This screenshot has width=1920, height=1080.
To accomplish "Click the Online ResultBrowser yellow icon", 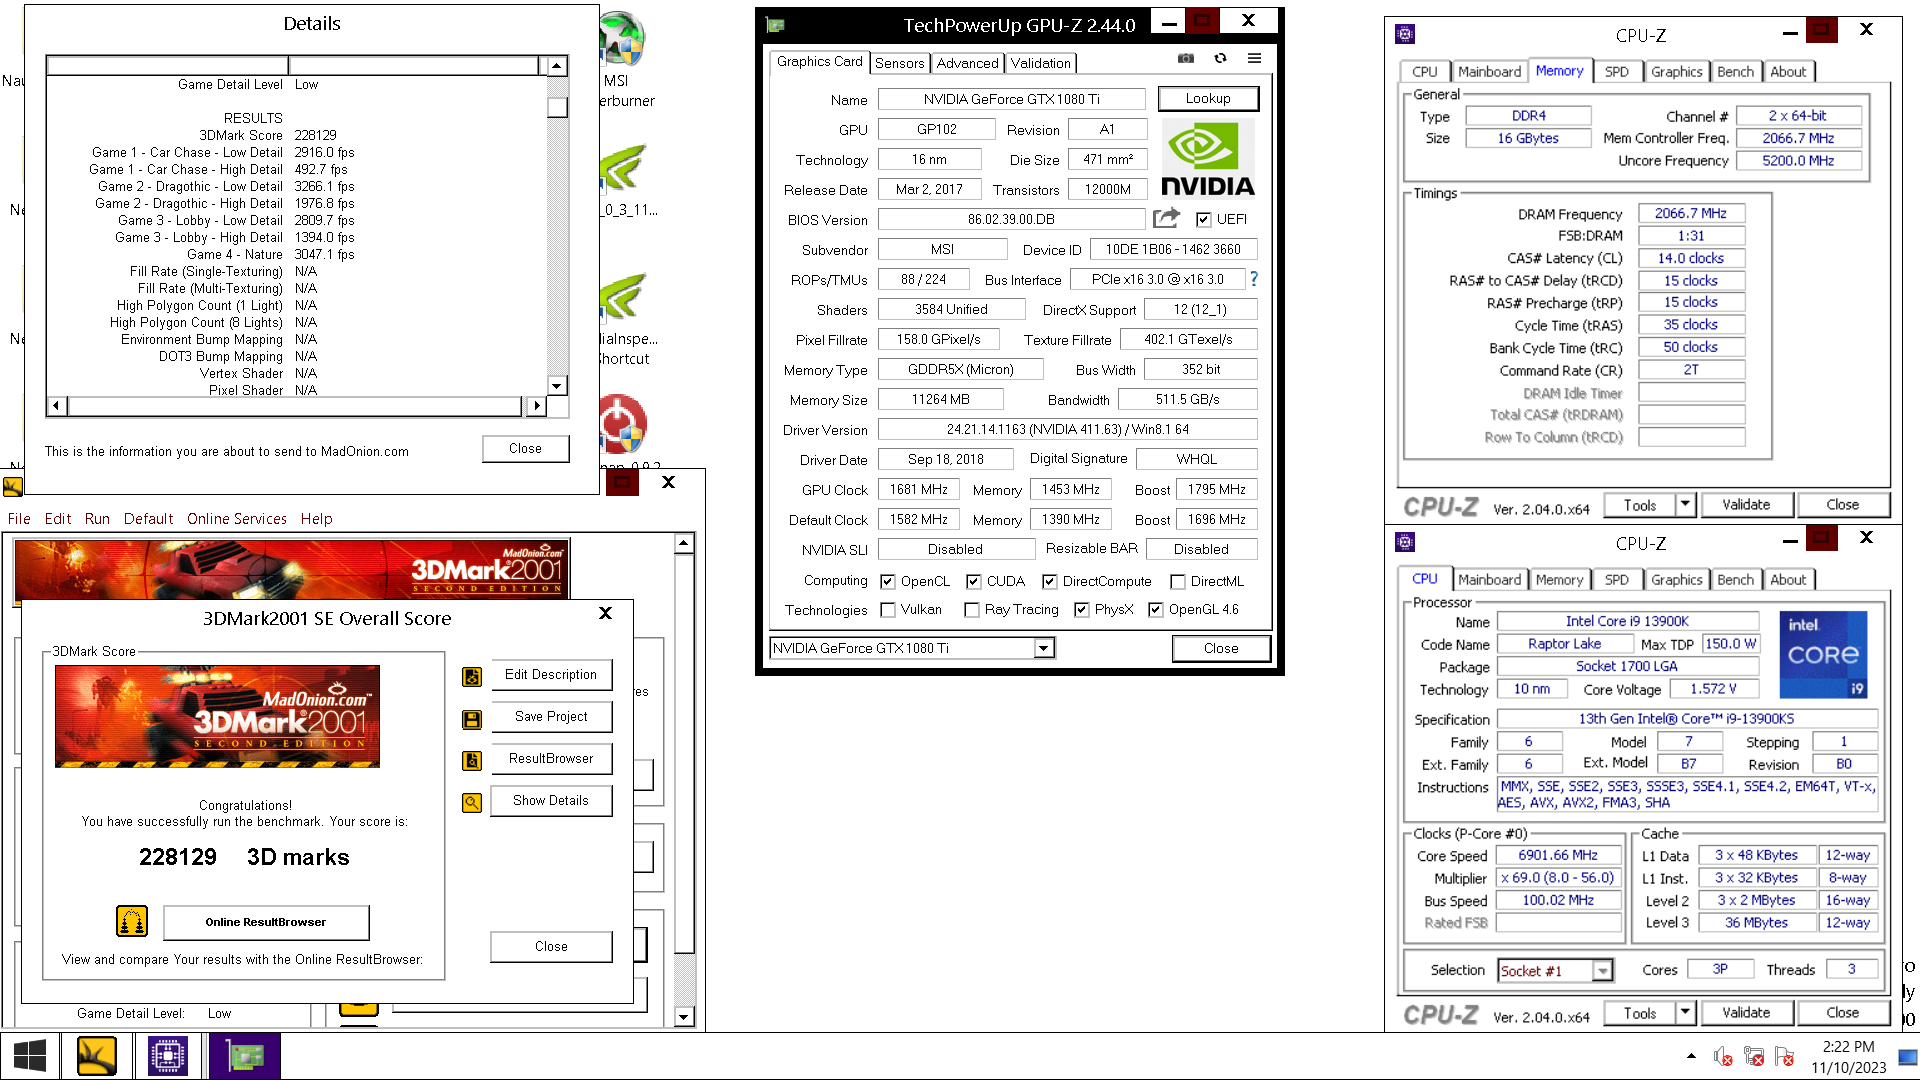I will [132, 921].
